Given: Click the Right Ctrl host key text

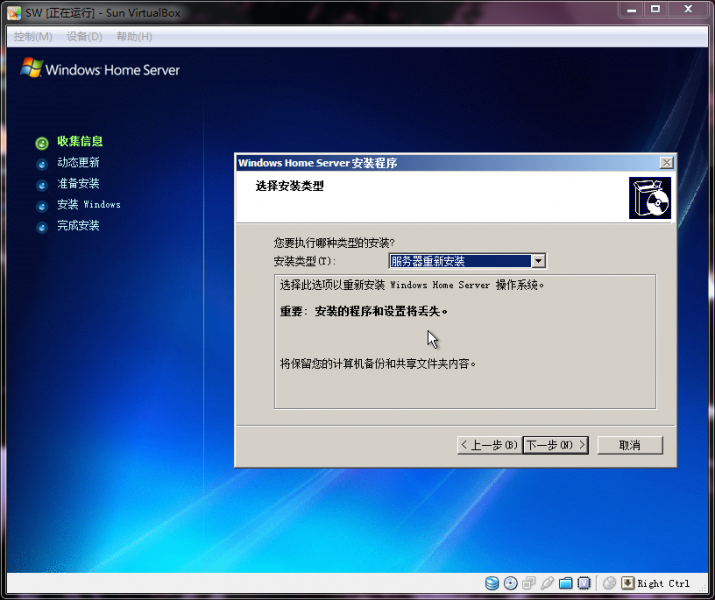Looking at the screenshot, I should 663,584.
